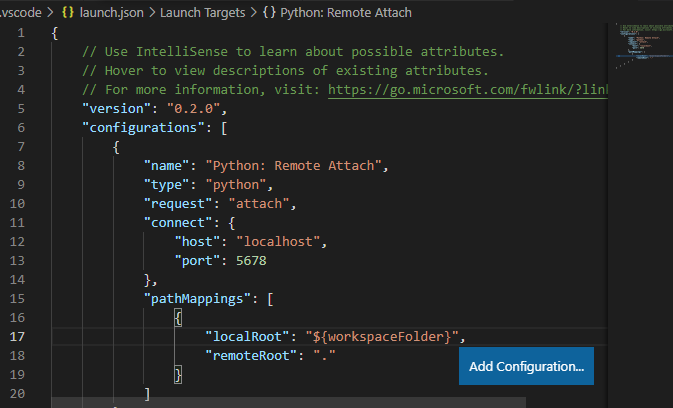Click the "port" key

[x=197, y=260]
